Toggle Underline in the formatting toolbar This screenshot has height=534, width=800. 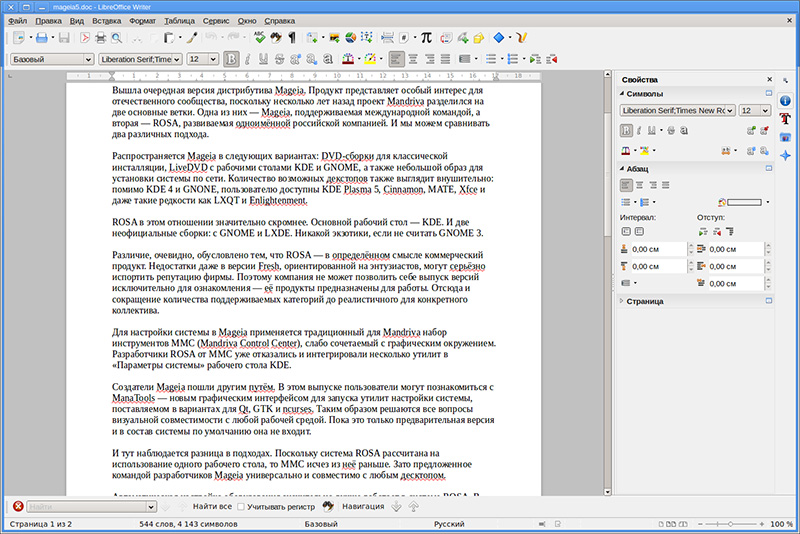click(263, 59)
